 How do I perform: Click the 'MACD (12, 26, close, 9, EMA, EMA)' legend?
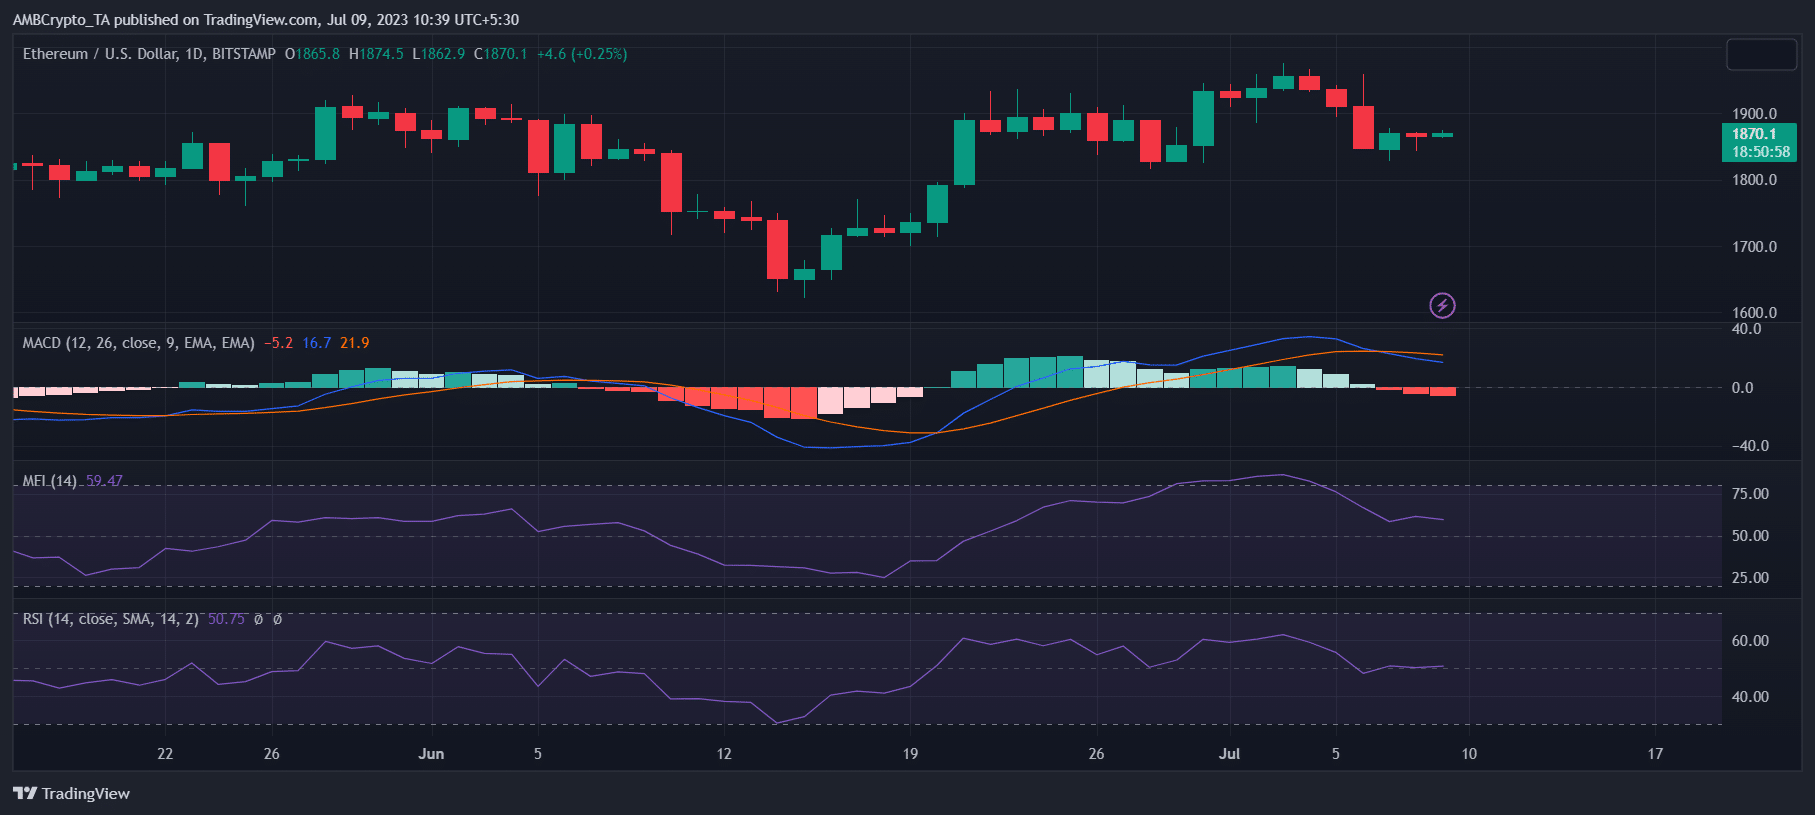click(x=139, y=343)
